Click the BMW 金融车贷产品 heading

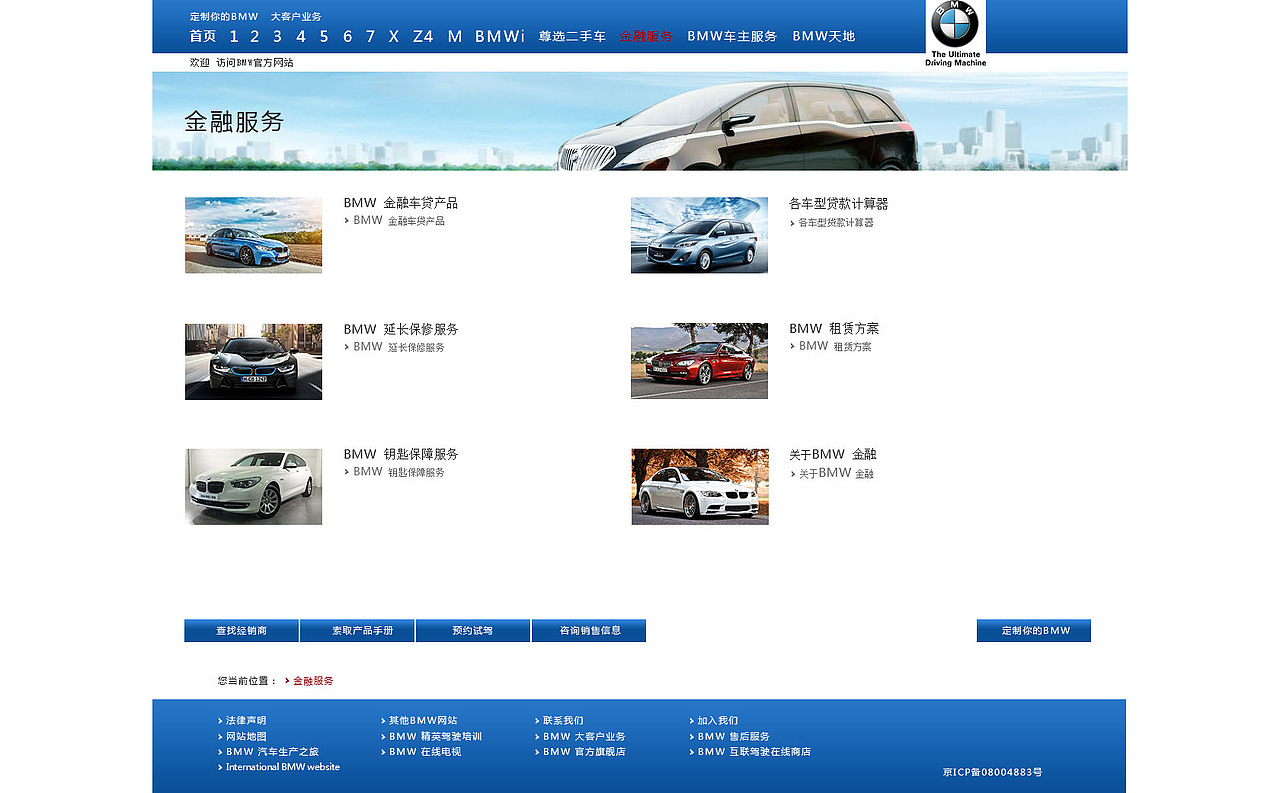click(401, 203)
